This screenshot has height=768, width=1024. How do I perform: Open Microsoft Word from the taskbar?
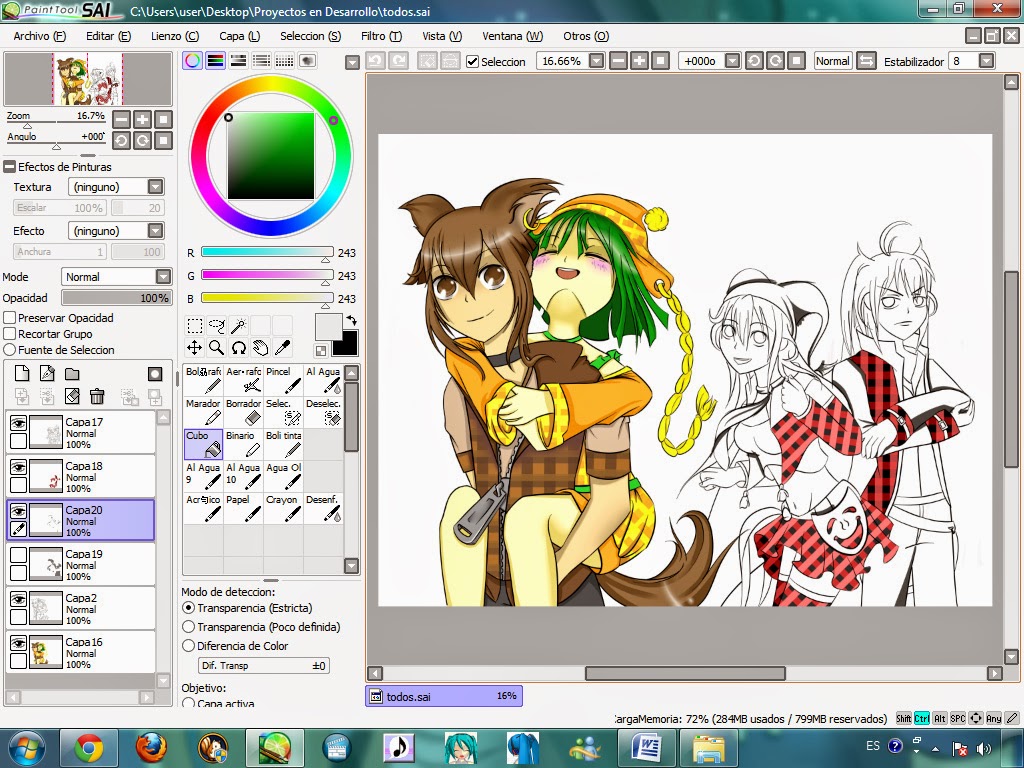[647, 748]
